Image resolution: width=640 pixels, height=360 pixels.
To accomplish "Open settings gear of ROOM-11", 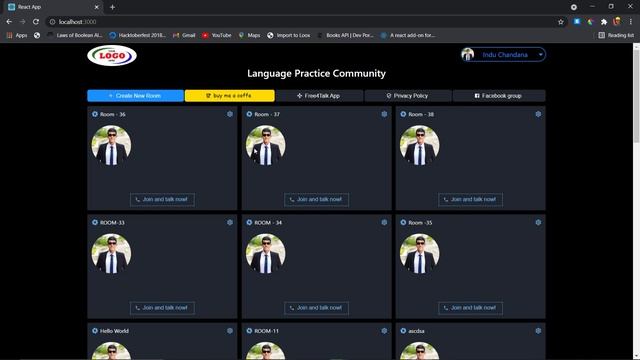I will pyautogui.click(x=384, y=331).
